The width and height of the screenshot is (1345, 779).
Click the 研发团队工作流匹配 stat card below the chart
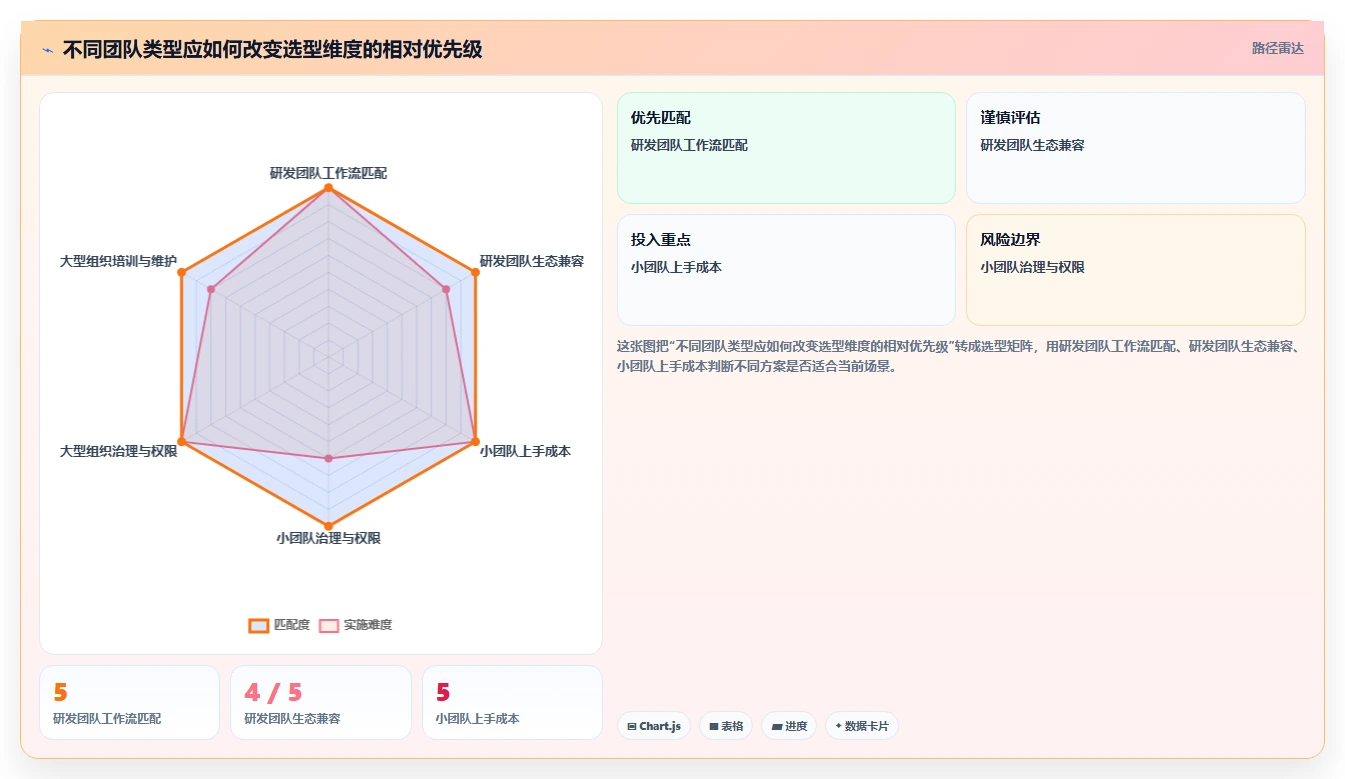(129, 703)
